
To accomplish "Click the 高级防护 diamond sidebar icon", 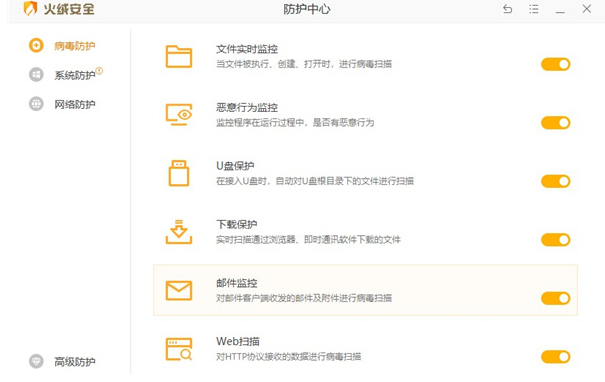I will pyautogui.click(x=36, y=361).
